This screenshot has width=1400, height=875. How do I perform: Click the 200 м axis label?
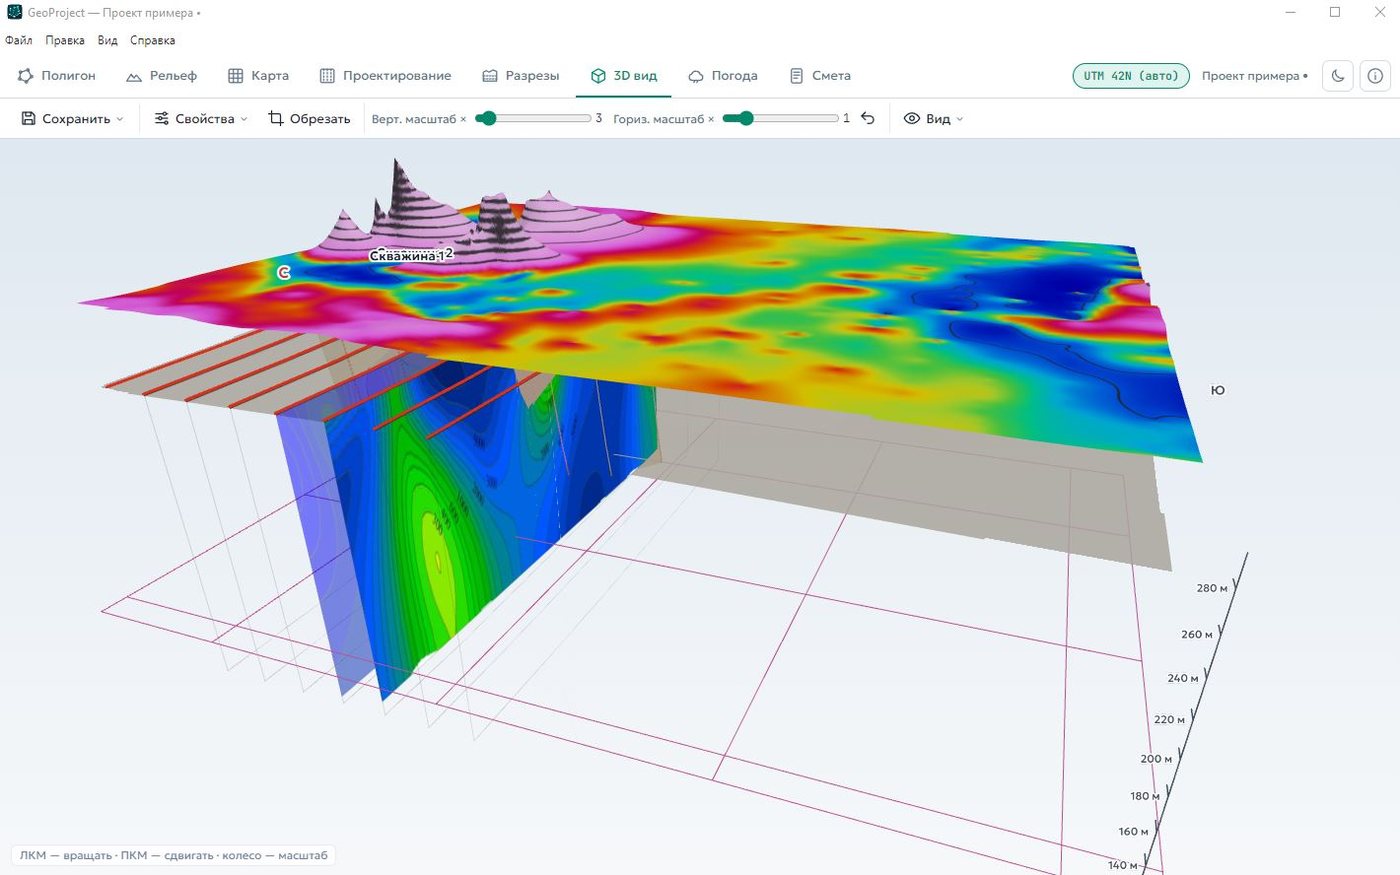pos(1155,759)
